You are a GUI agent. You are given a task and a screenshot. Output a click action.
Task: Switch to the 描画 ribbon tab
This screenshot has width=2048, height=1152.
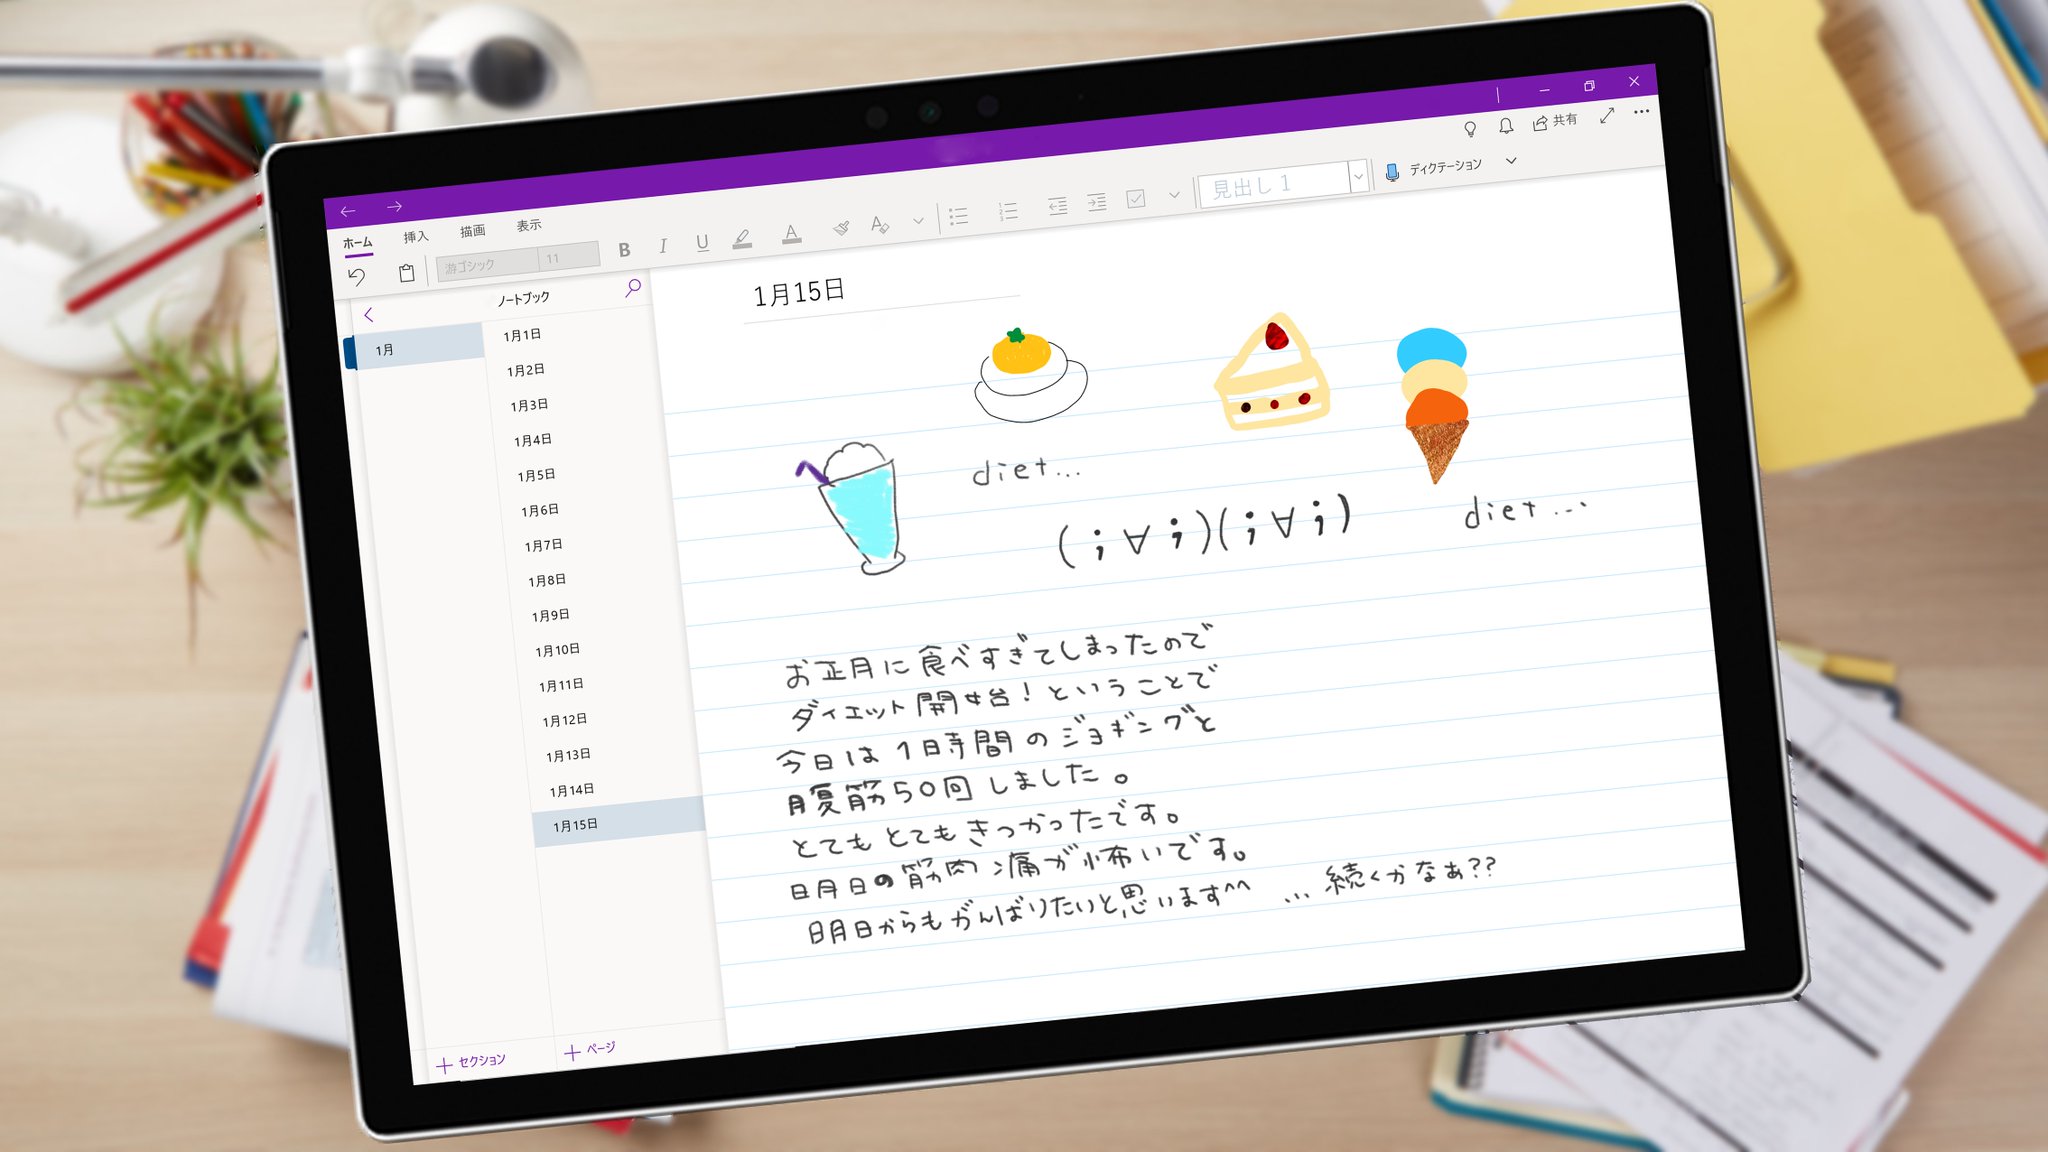472,228
